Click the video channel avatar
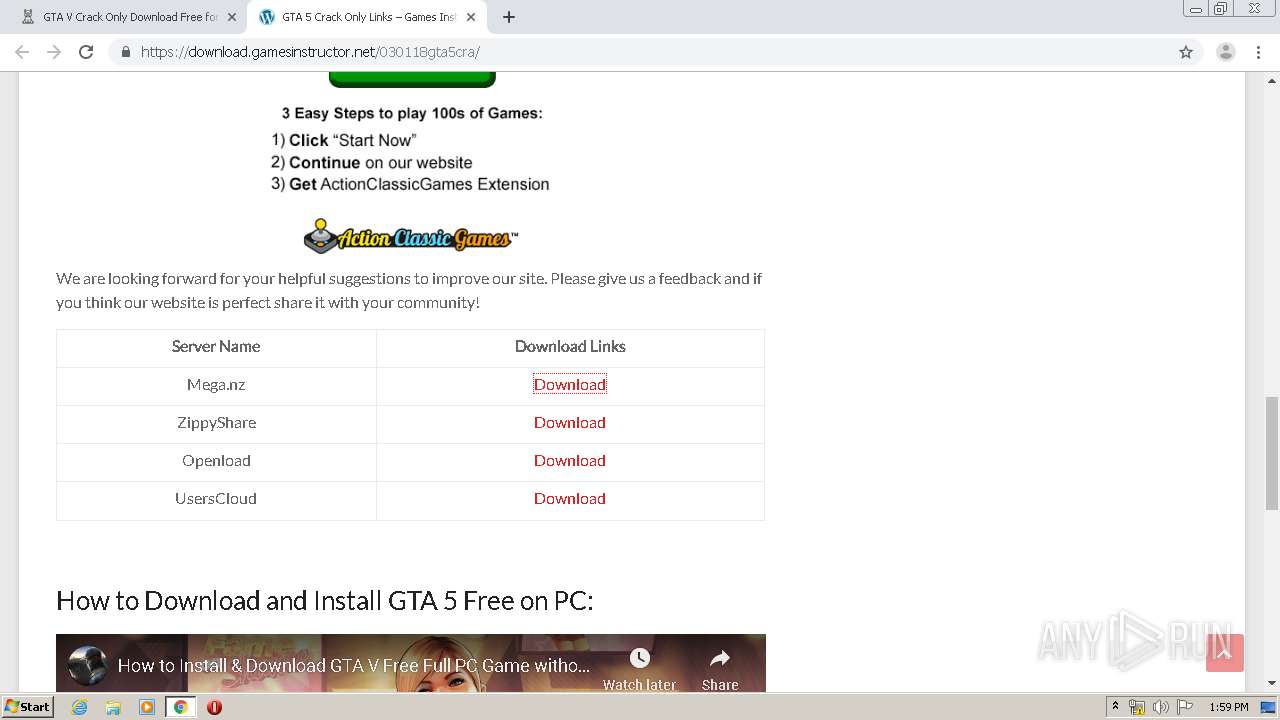Screen dimensions: 1280x720 pos(88,665)
